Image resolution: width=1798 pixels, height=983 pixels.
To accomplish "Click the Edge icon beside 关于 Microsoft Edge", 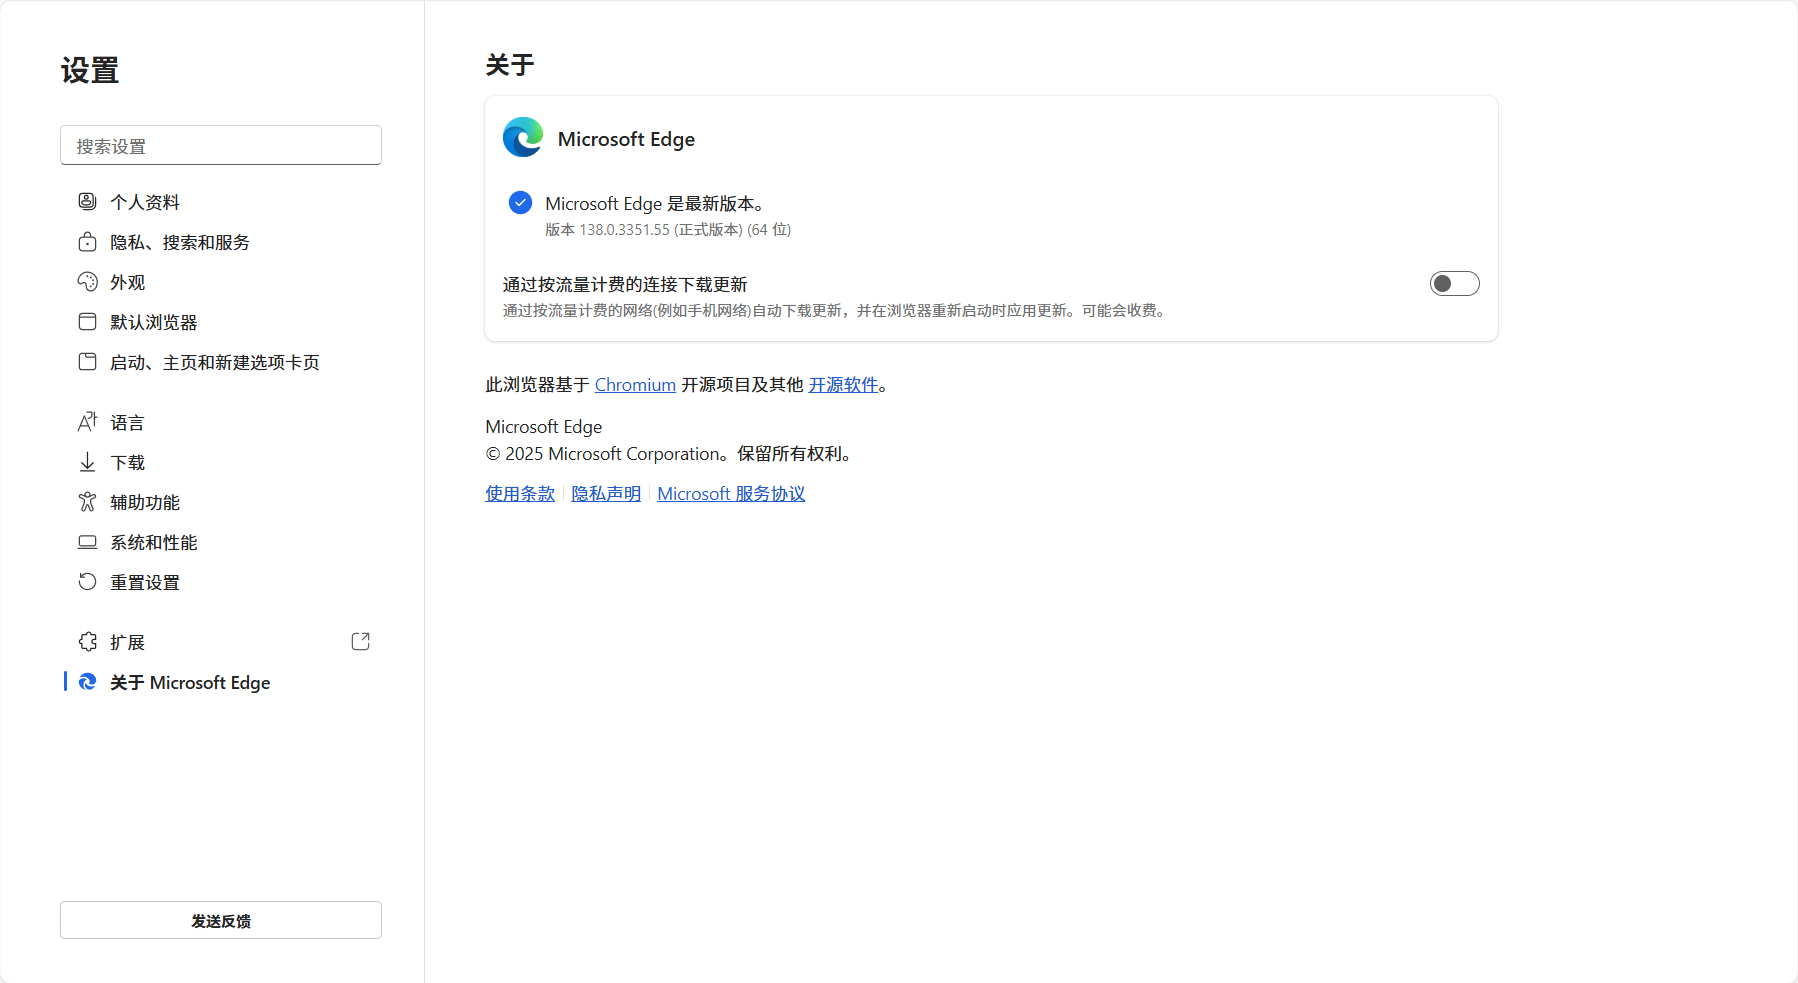I will coord(88,681).
